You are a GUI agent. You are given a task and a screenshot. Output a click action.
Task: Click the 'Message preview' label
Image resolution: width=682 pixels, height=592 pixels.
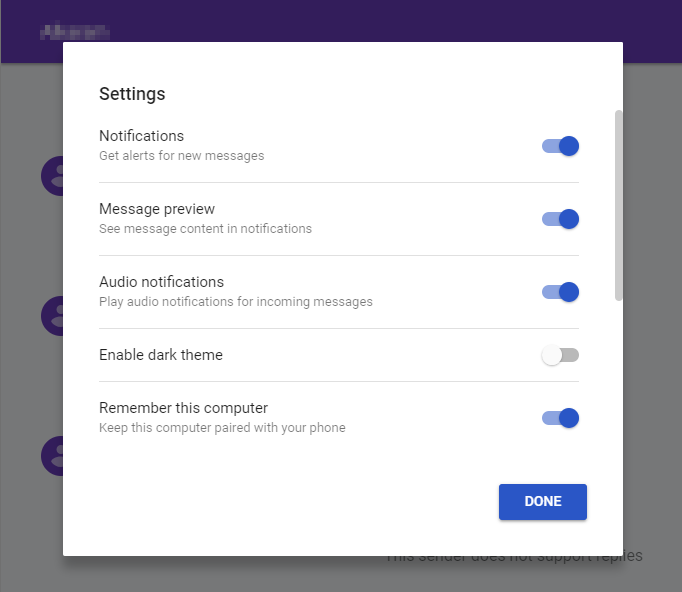tap(157, 209)
